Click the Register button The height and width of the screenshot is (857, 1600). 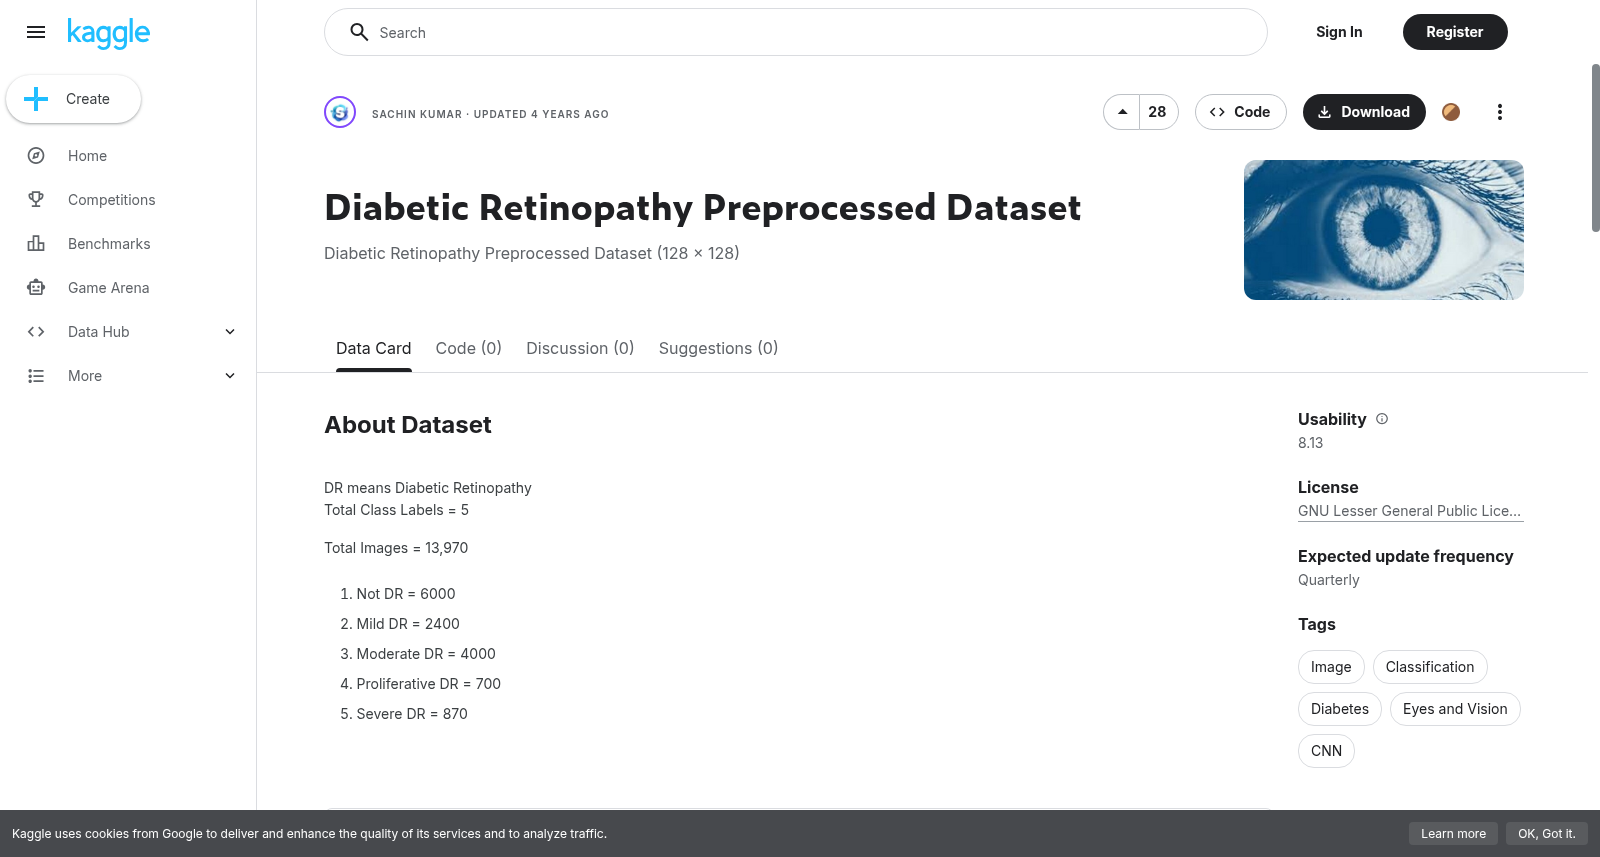click(1455, 32)
